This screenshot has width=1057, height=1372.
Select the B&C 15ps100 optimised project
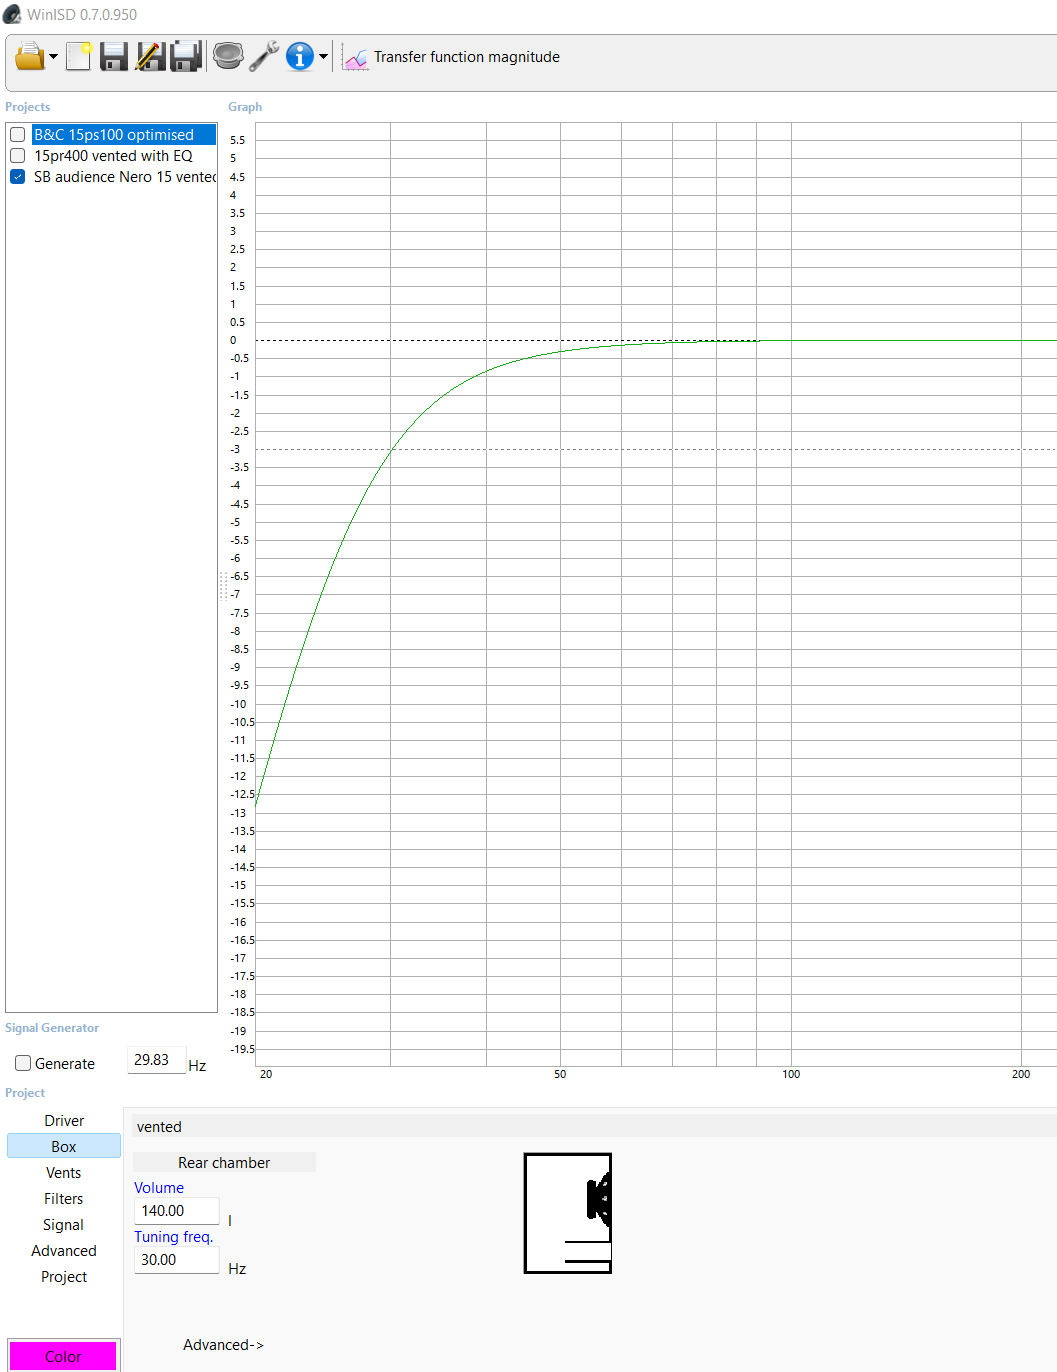pos(124,135)
